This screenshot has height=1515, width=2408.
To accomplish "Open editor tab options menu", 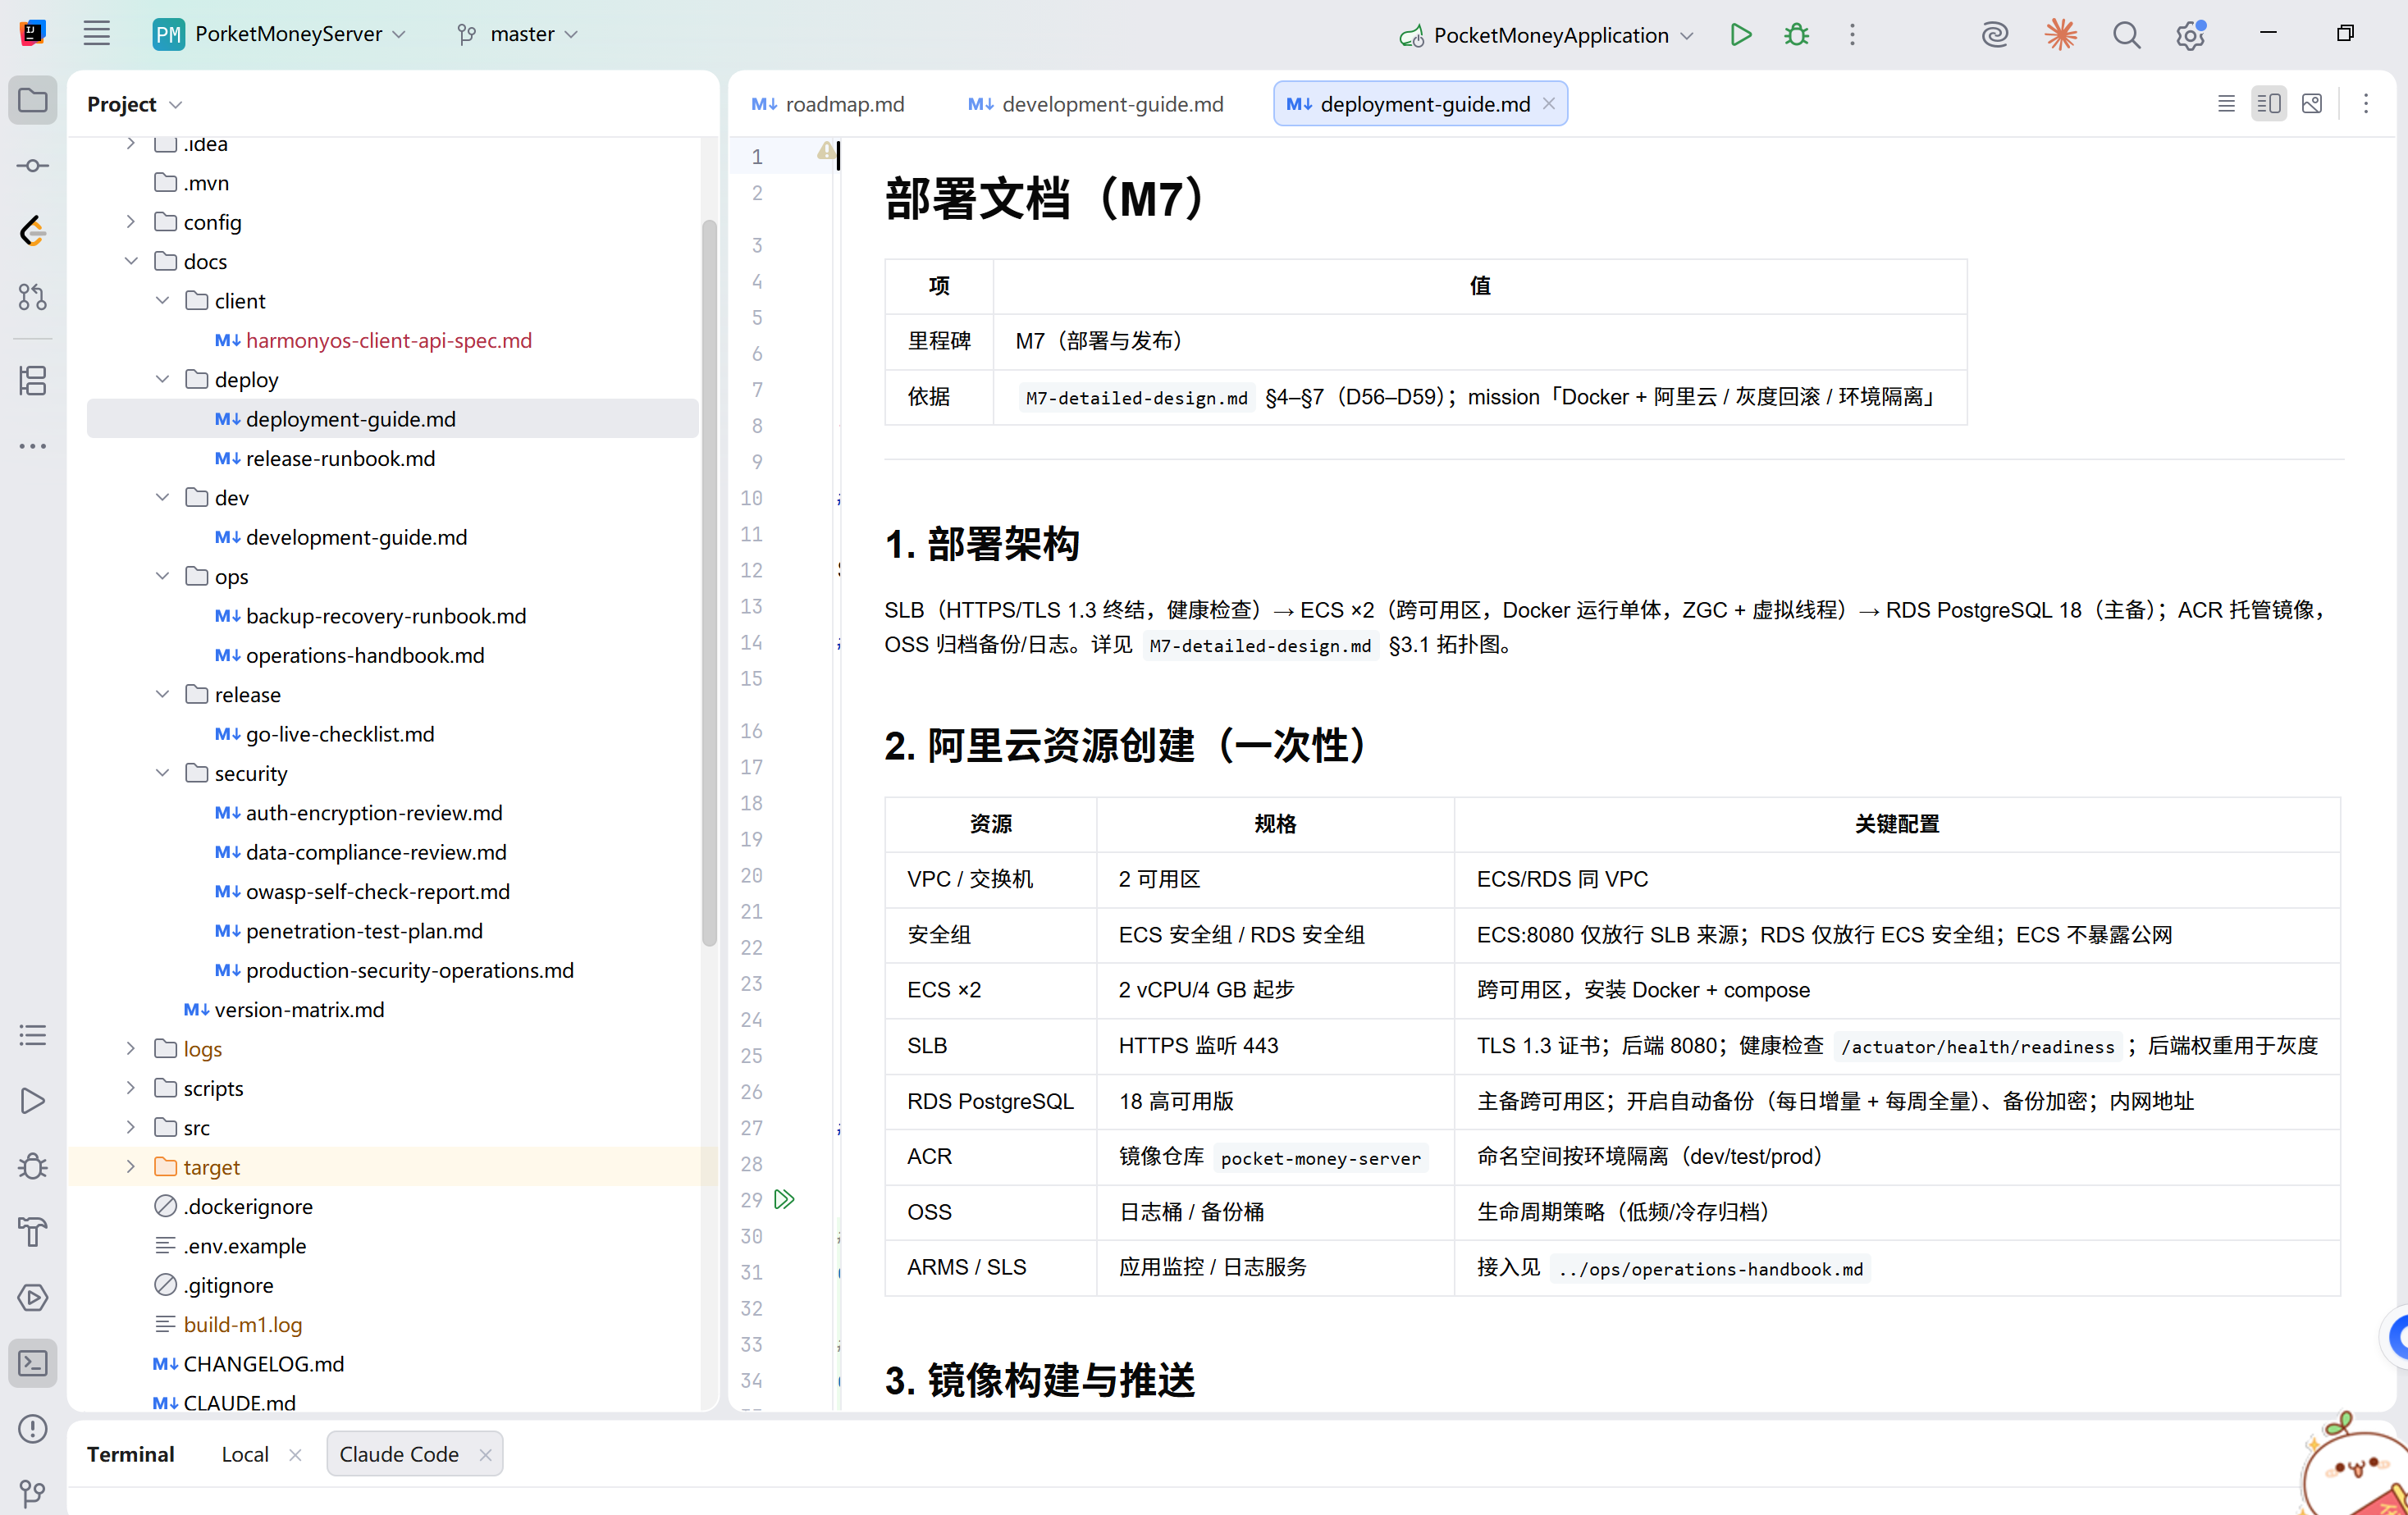I will (x=2366, y=103).
